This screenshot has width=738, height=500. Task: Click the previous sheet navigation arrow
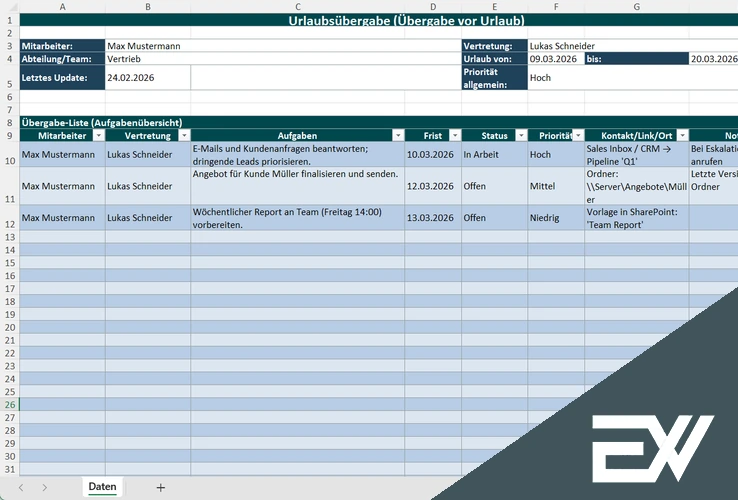21,488
